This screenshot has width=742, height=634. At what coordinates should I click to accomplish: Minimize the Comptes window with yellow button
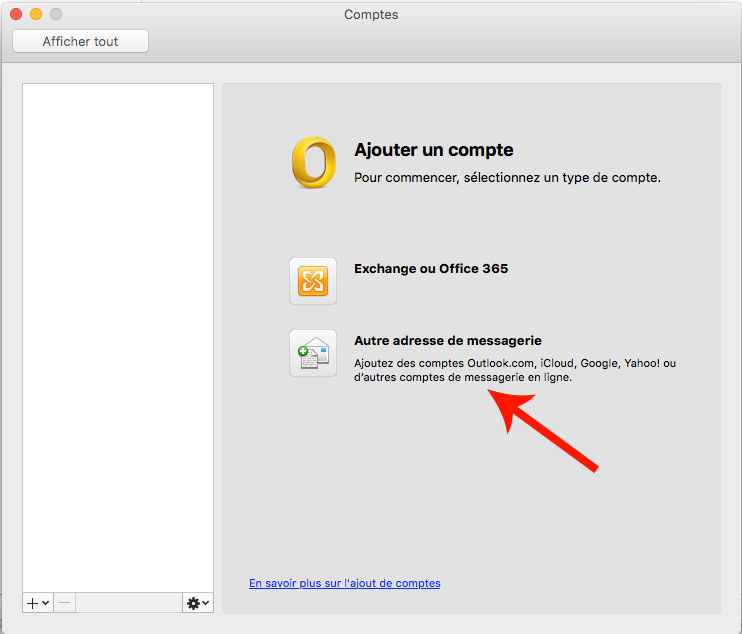(x=36, y=14)
